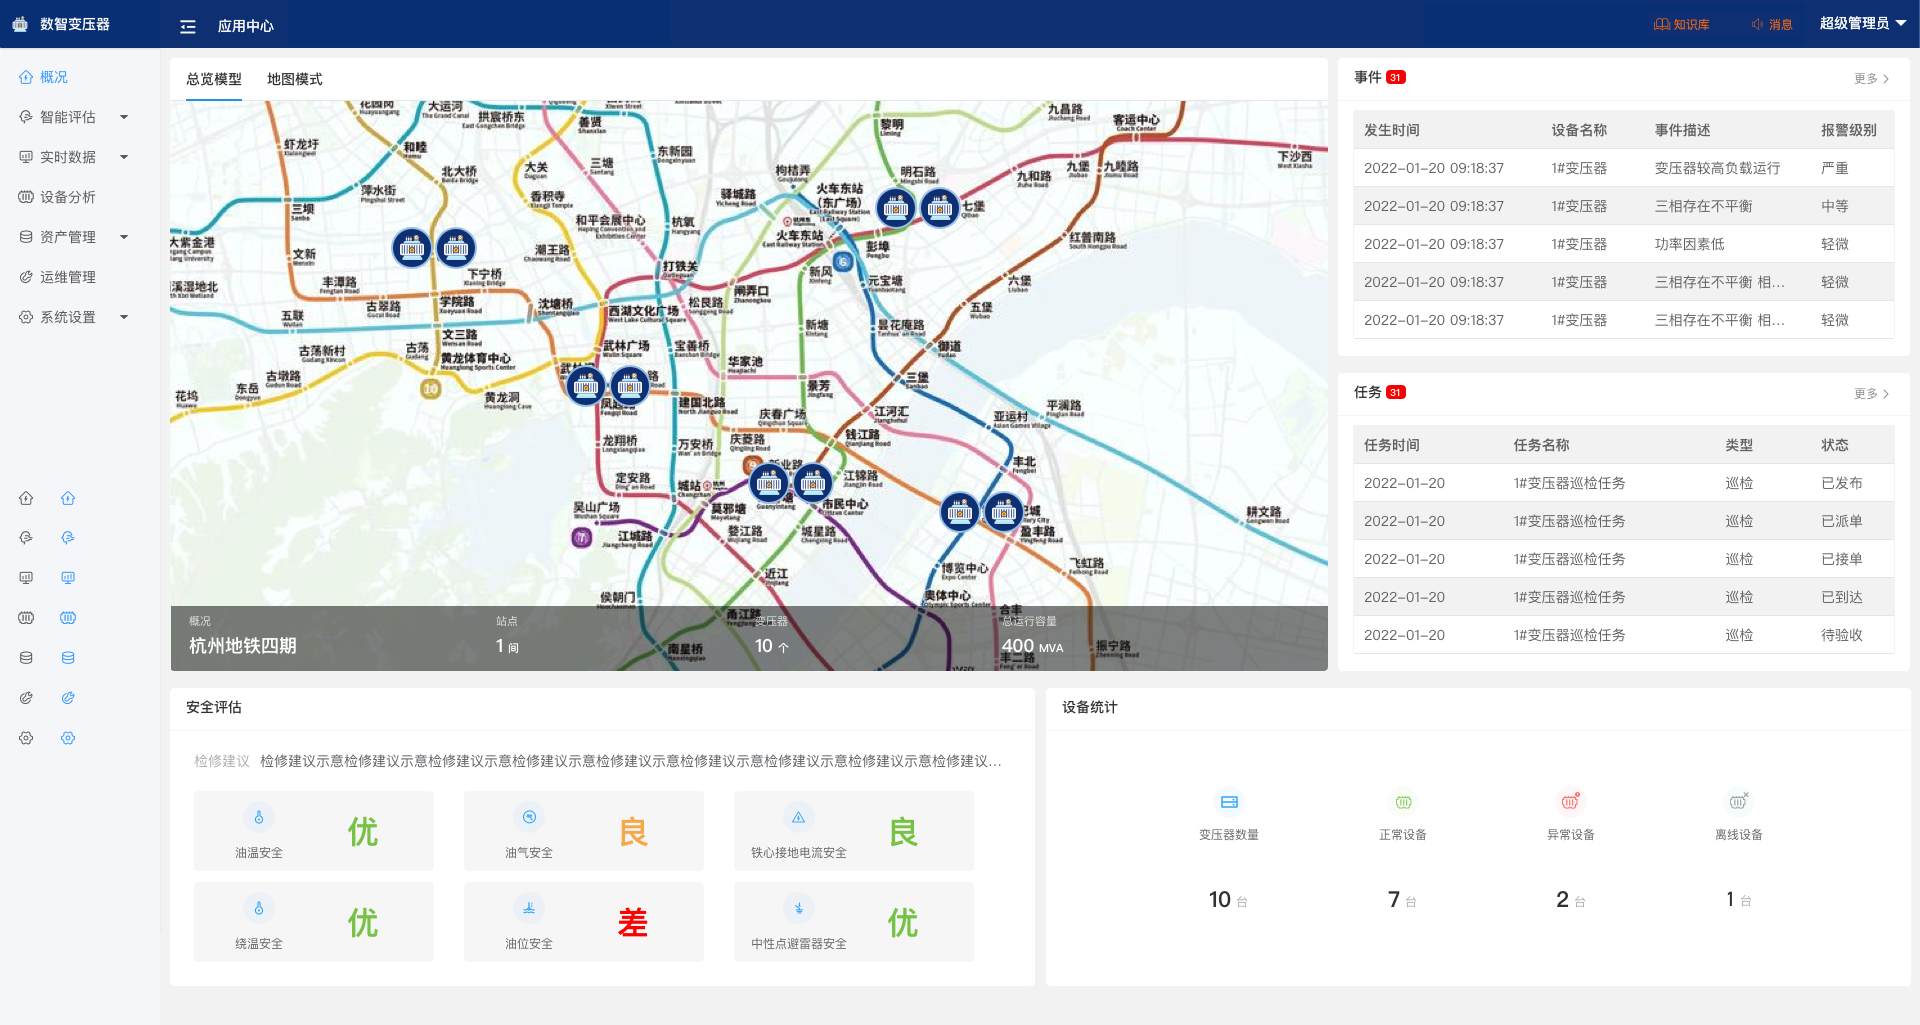Open the 知识库 knowledge base icon
Image resolution: width=1920 pixels, height=1025 pixels.
click(1661, 24)
